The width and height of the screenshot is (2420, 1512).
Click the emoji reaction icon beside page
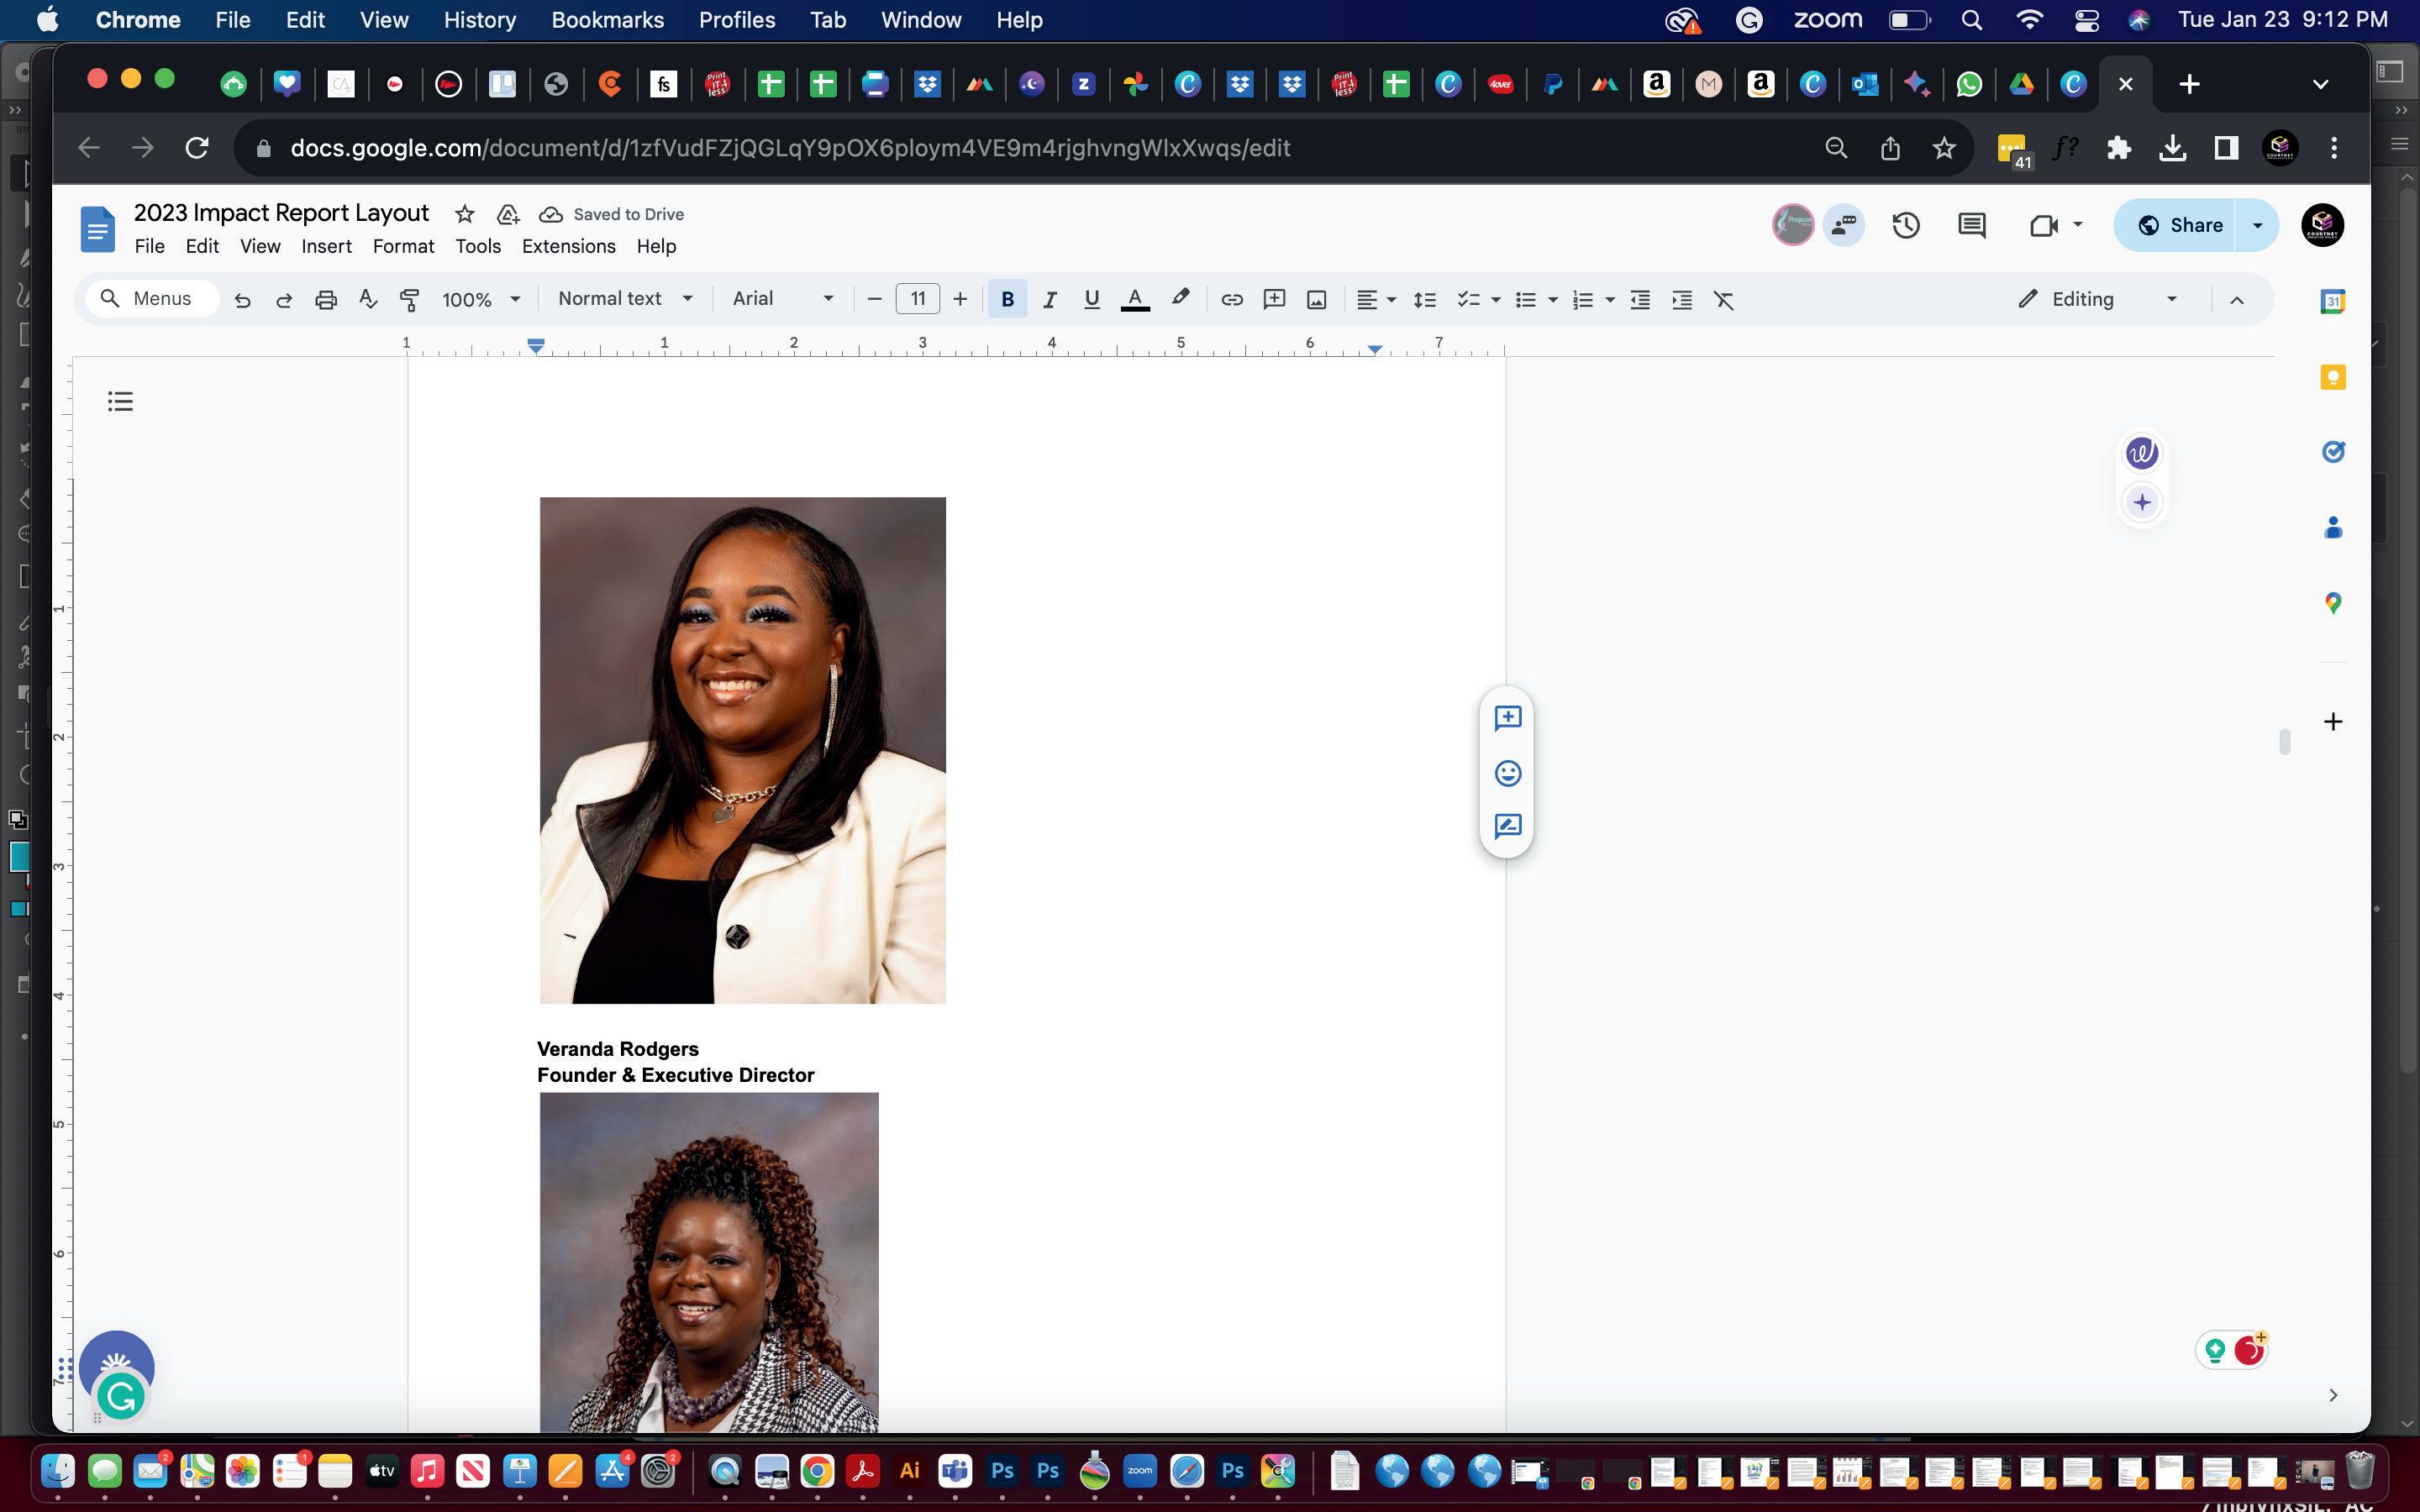tap(1507, 773)
